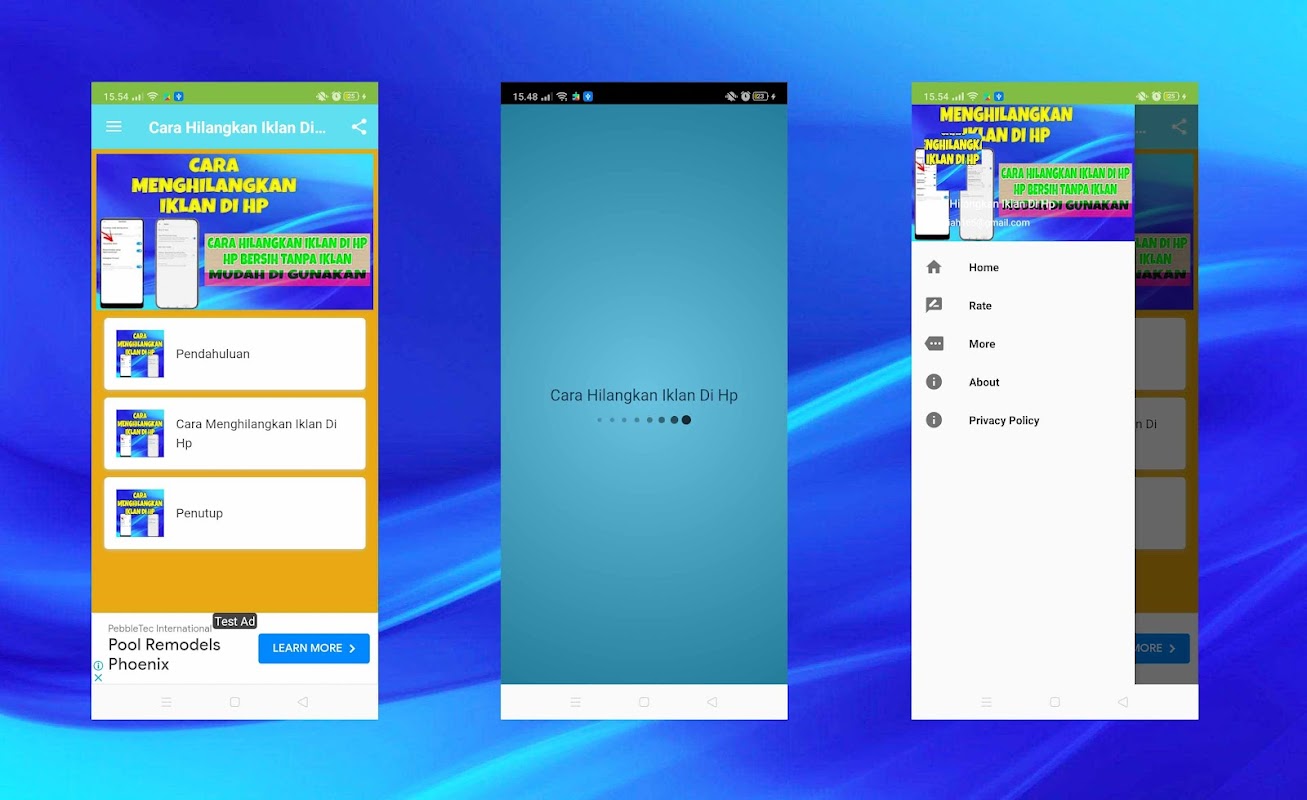Tap the back triangle icon on the left phone
This screenshot has height=800, width=1307.
[x=303, y=702]
